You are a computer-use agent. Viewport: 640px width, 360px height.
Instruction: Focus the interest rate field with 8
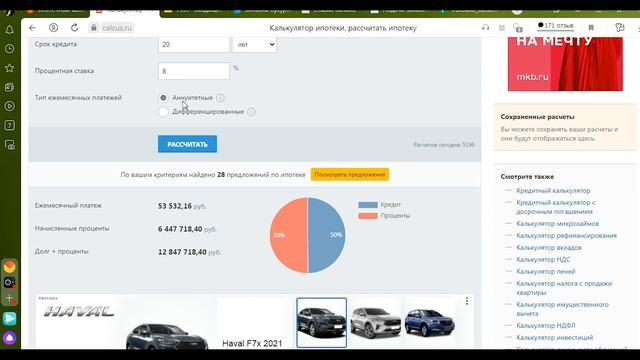[193, 71]
